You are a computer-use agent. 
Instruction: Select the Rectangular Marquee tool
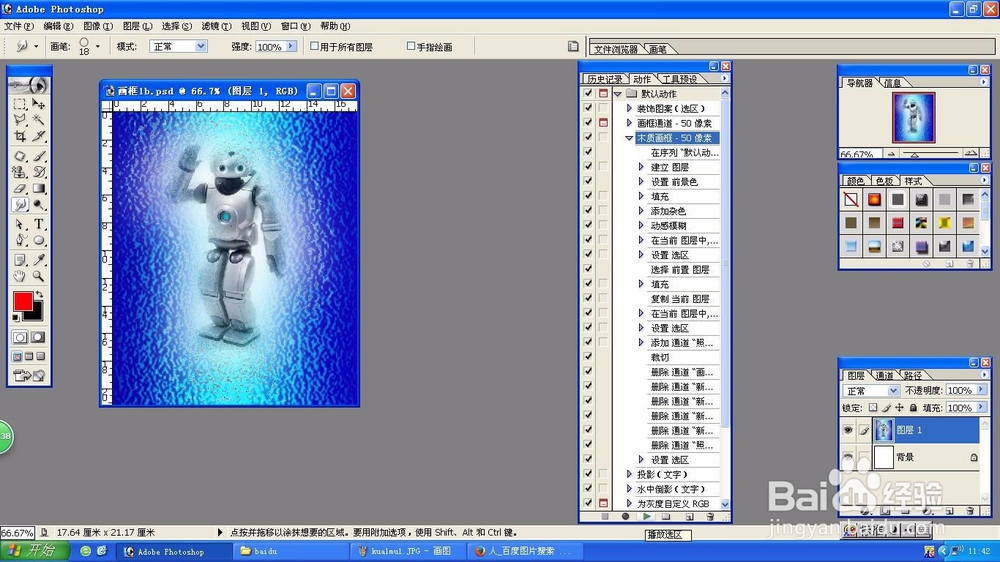20,103
